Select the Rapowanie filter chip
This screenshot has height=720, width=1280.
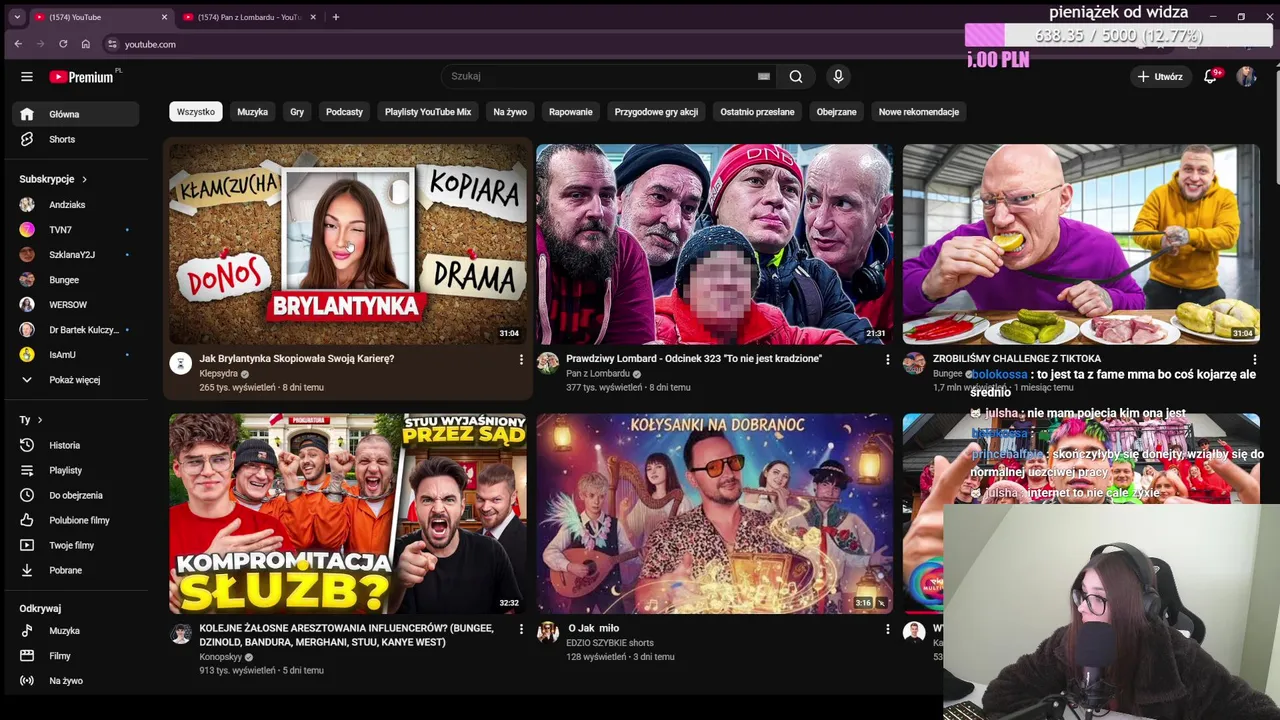(571, 112)
